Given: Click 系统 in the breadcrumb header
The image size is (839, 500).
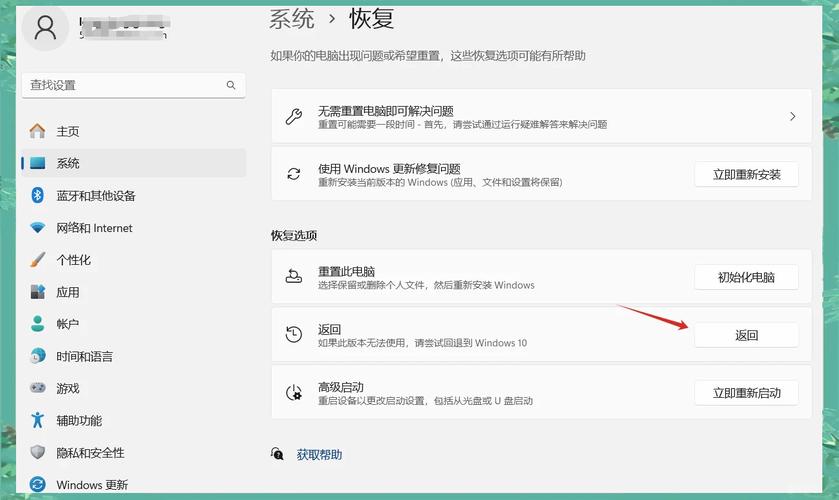Looking at the screenshot, I should pos(292,19).
